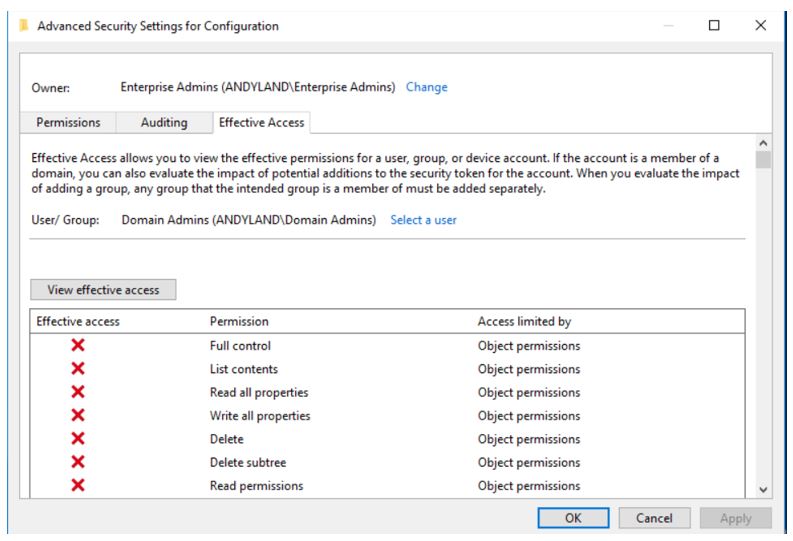This screenshot has height=541, width=793.
Task: Confirm with the OK button
Action: coord(573,518)
